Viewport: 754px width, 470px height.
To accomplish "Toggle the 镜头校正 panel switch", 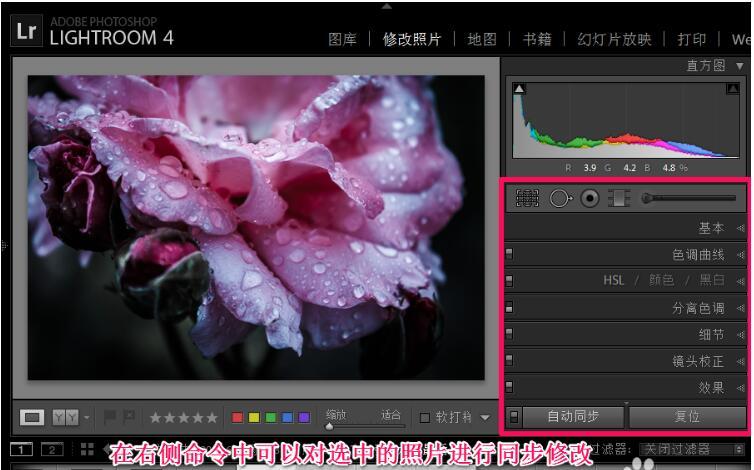I will 509,360.
